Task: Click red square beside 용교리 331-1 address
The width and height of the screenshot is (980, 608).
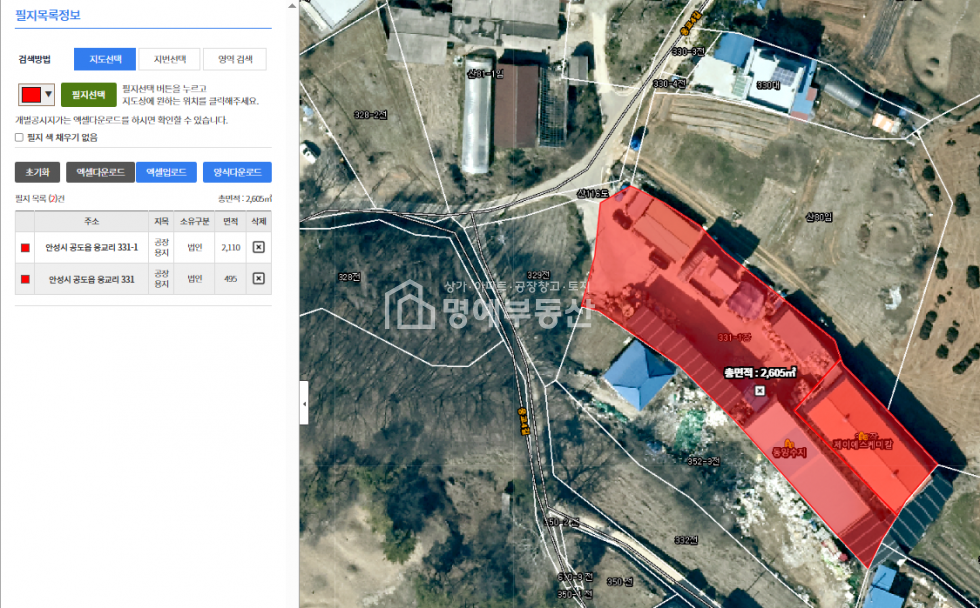Action: click(x=25, y=247)
